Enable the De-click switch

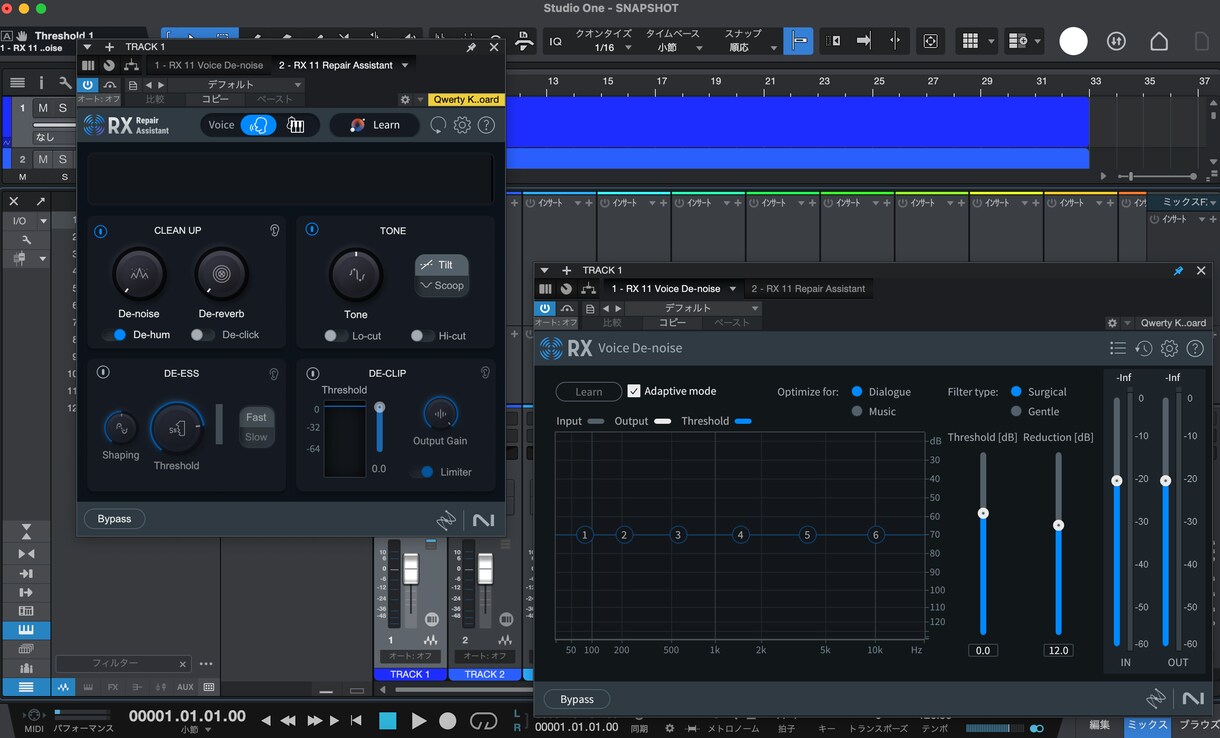(203, 335)
